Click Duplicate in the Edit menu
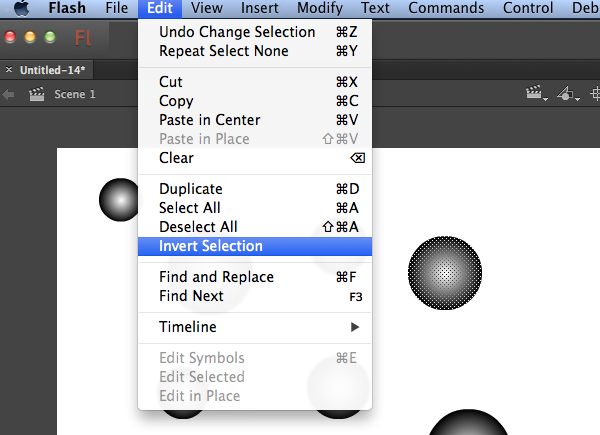Viewport: 600px width, 435px height. 191,189
